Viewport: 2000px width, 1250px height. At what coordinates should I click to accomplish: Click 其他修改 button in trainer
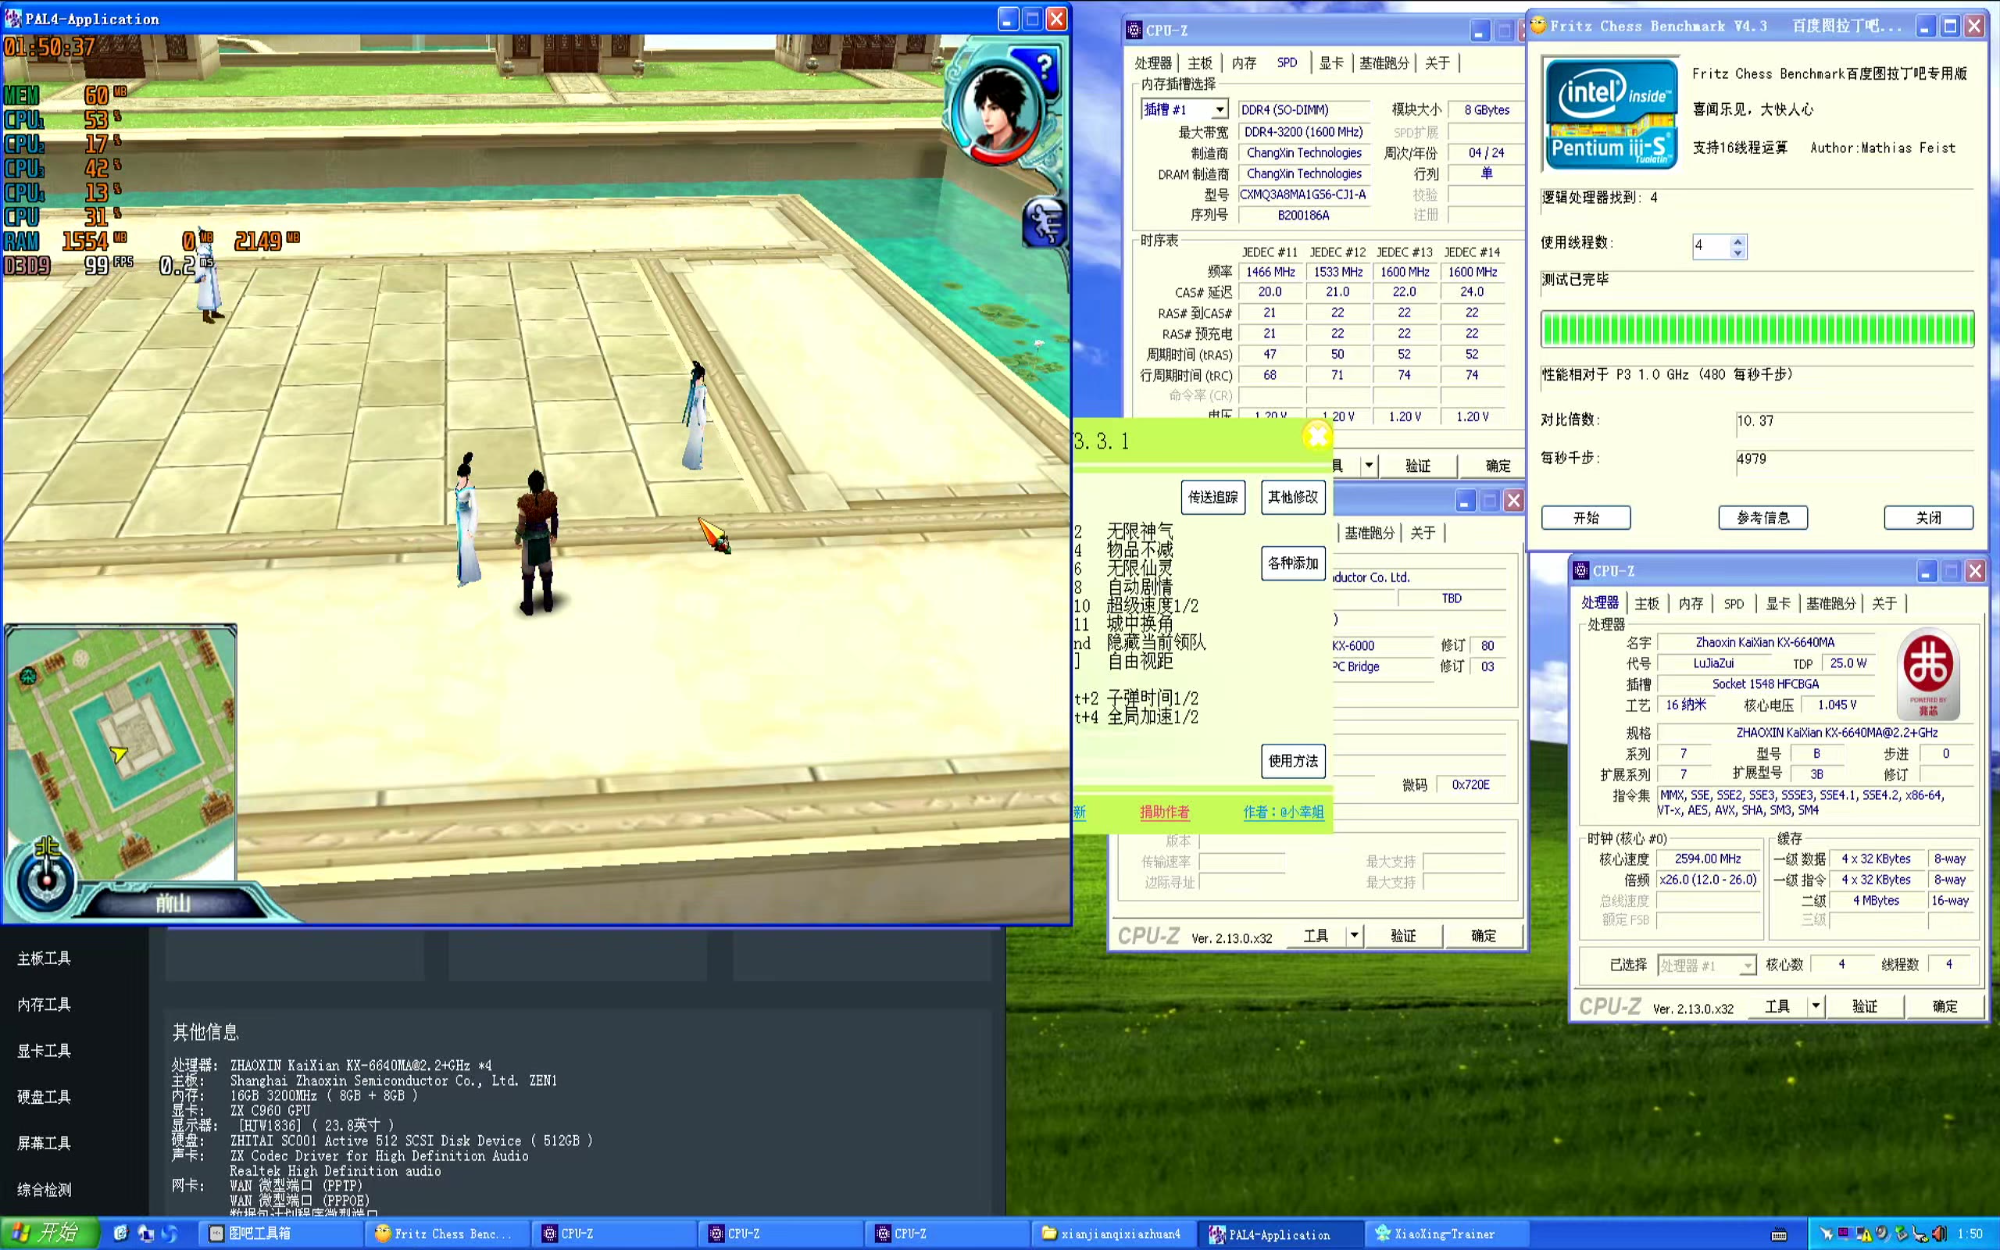click(1293, 497)
